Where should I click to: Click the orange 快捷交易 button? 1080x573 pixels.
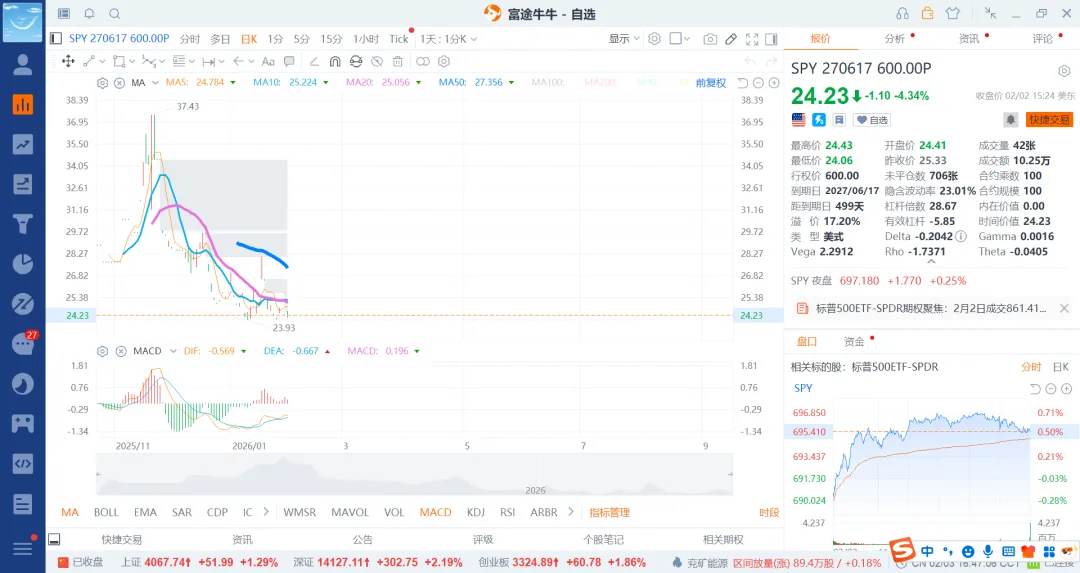point(1049,120)
